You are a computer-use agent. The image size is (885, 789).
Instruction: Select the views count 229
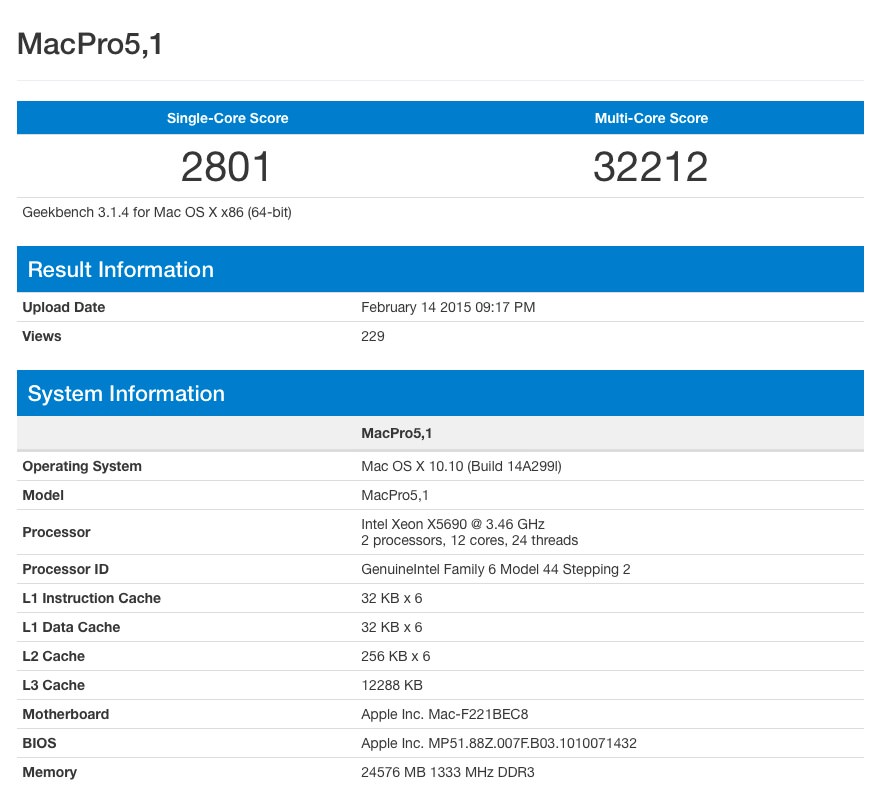click(373, 336)
